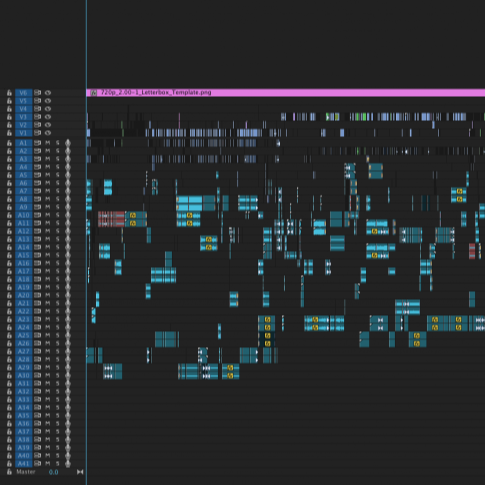Image resolution: width=485 pixels, height=485 pixels.
Task: Mute audio track A27
Action: [48, 351]
